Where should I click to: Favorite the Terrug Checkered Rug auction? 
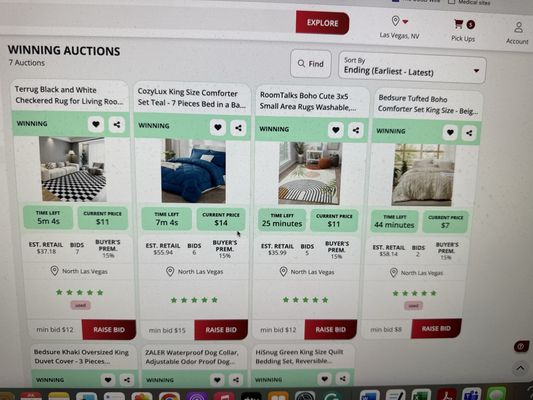[96, 124]
